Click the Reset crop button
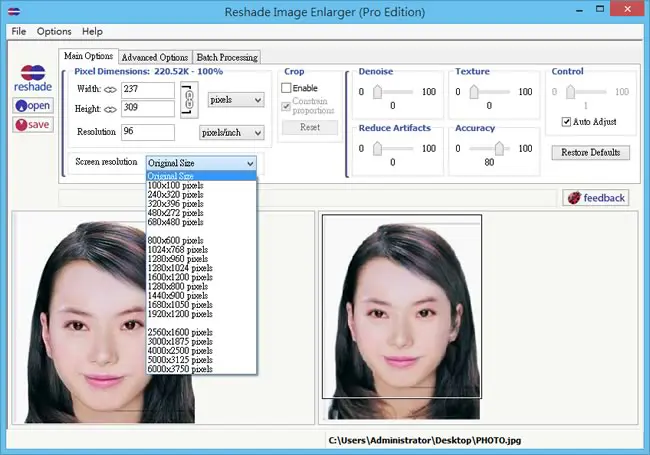 click(x=310, y=127)
